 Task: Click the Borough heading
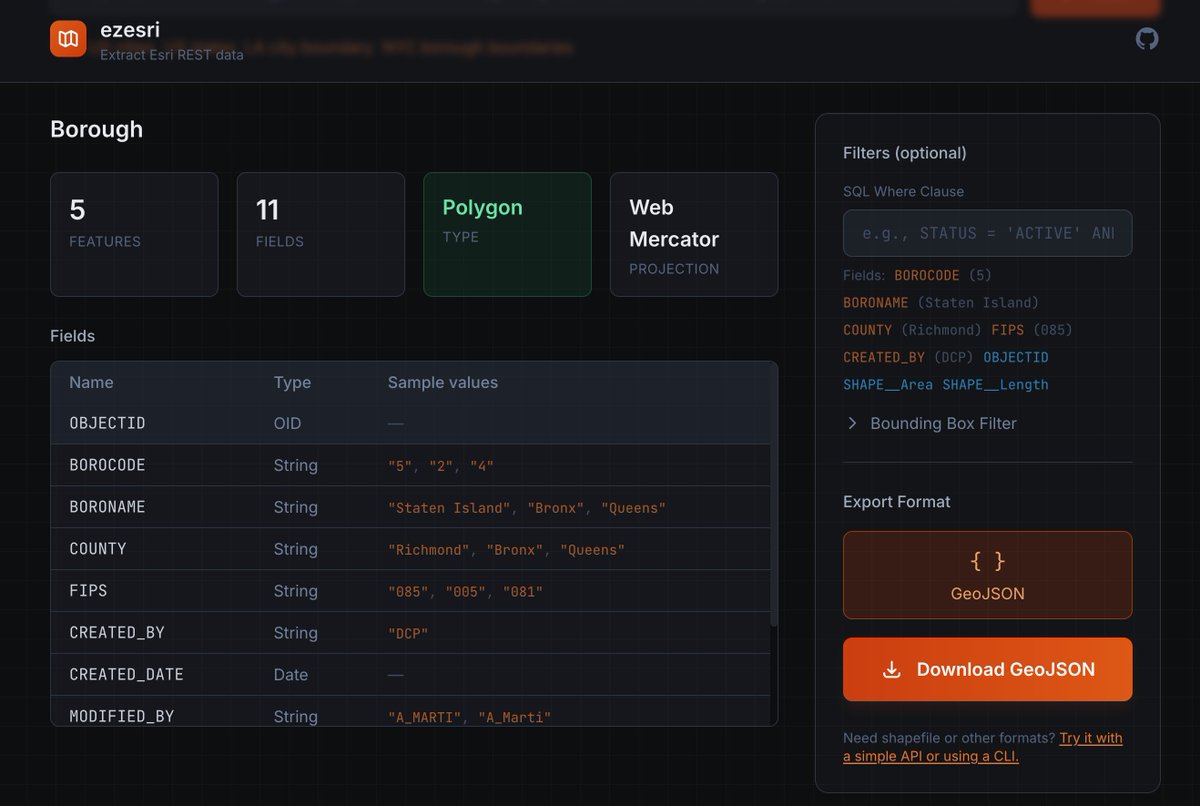point(97,129)
